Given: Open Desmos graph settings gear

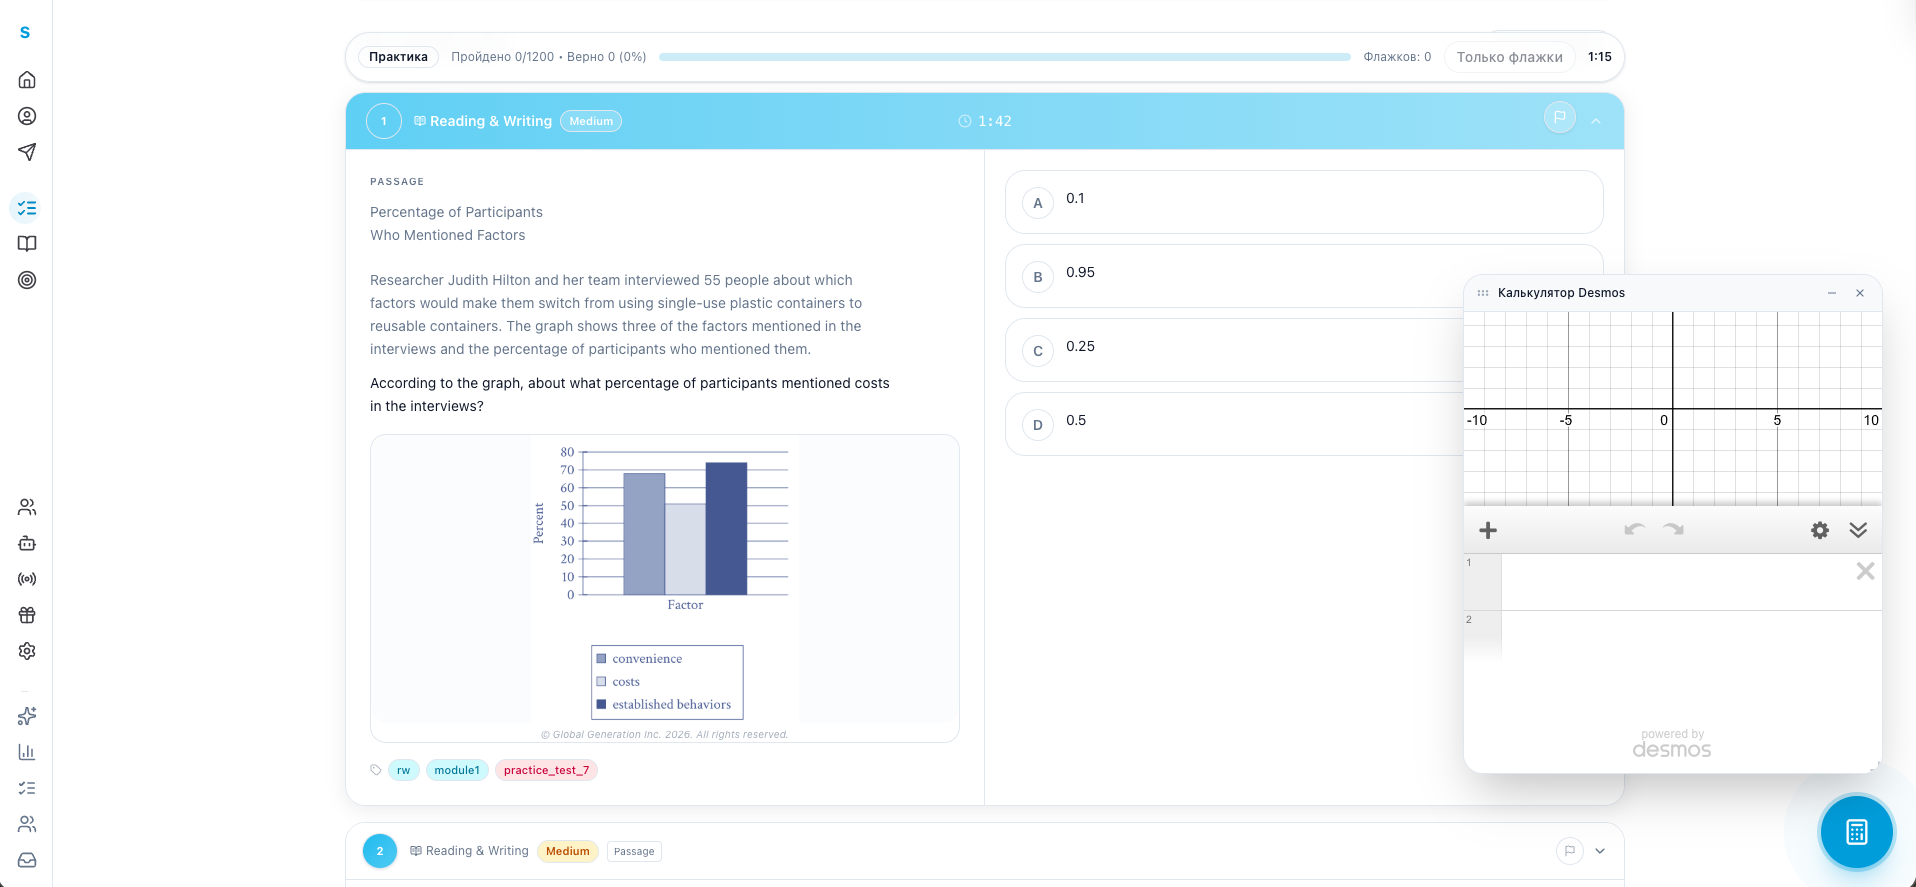Looking at the screenshot, I should pos(1819,530).
